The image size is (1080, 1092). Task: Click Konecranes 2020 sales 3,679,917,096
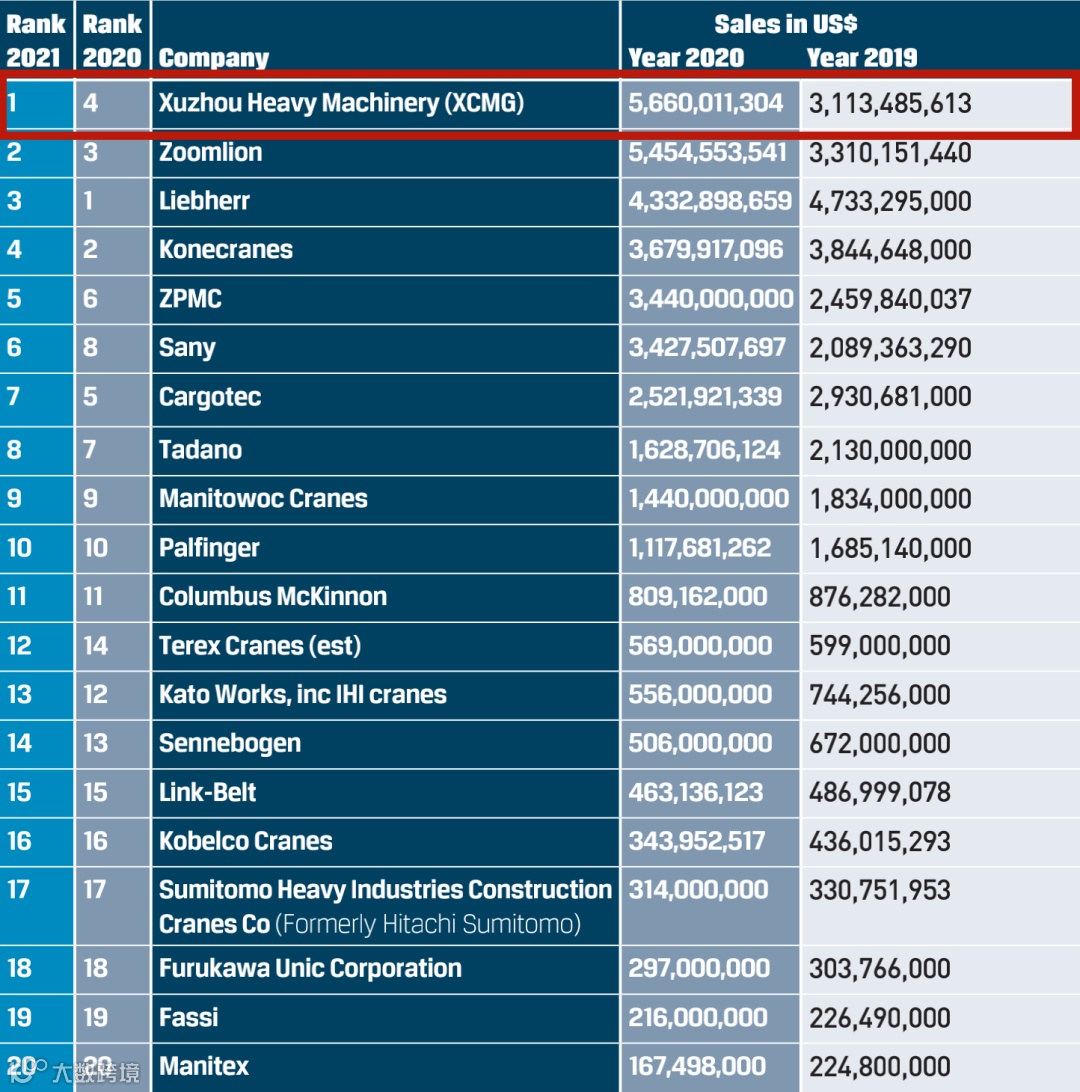click(705, 250)
